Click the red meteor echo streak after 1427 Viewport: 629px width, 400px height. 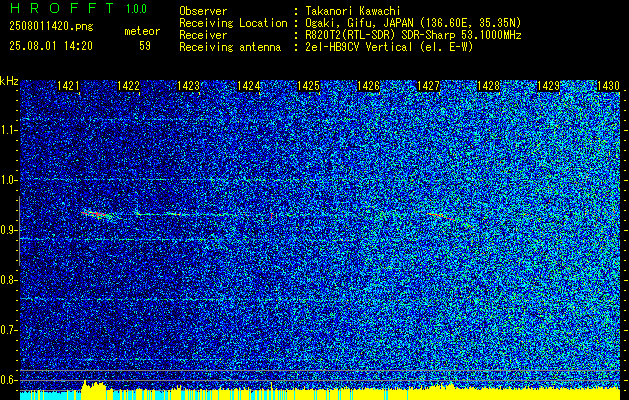click(x=441, y=217)
